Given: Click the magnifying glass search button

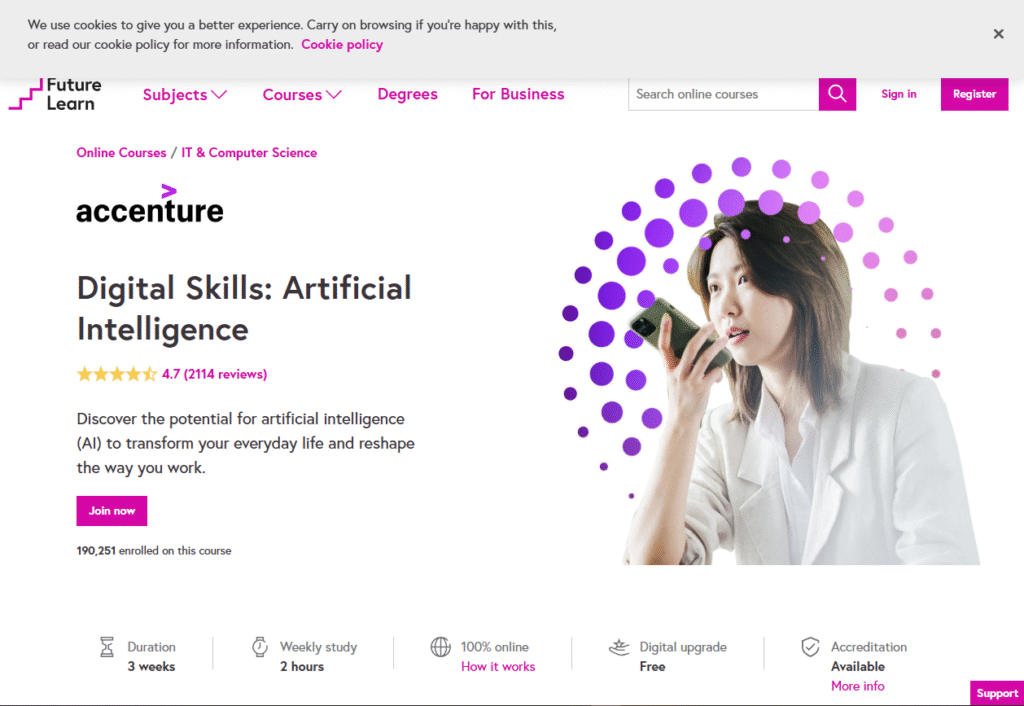Looking at the screenshot, I should pos(837,94).
